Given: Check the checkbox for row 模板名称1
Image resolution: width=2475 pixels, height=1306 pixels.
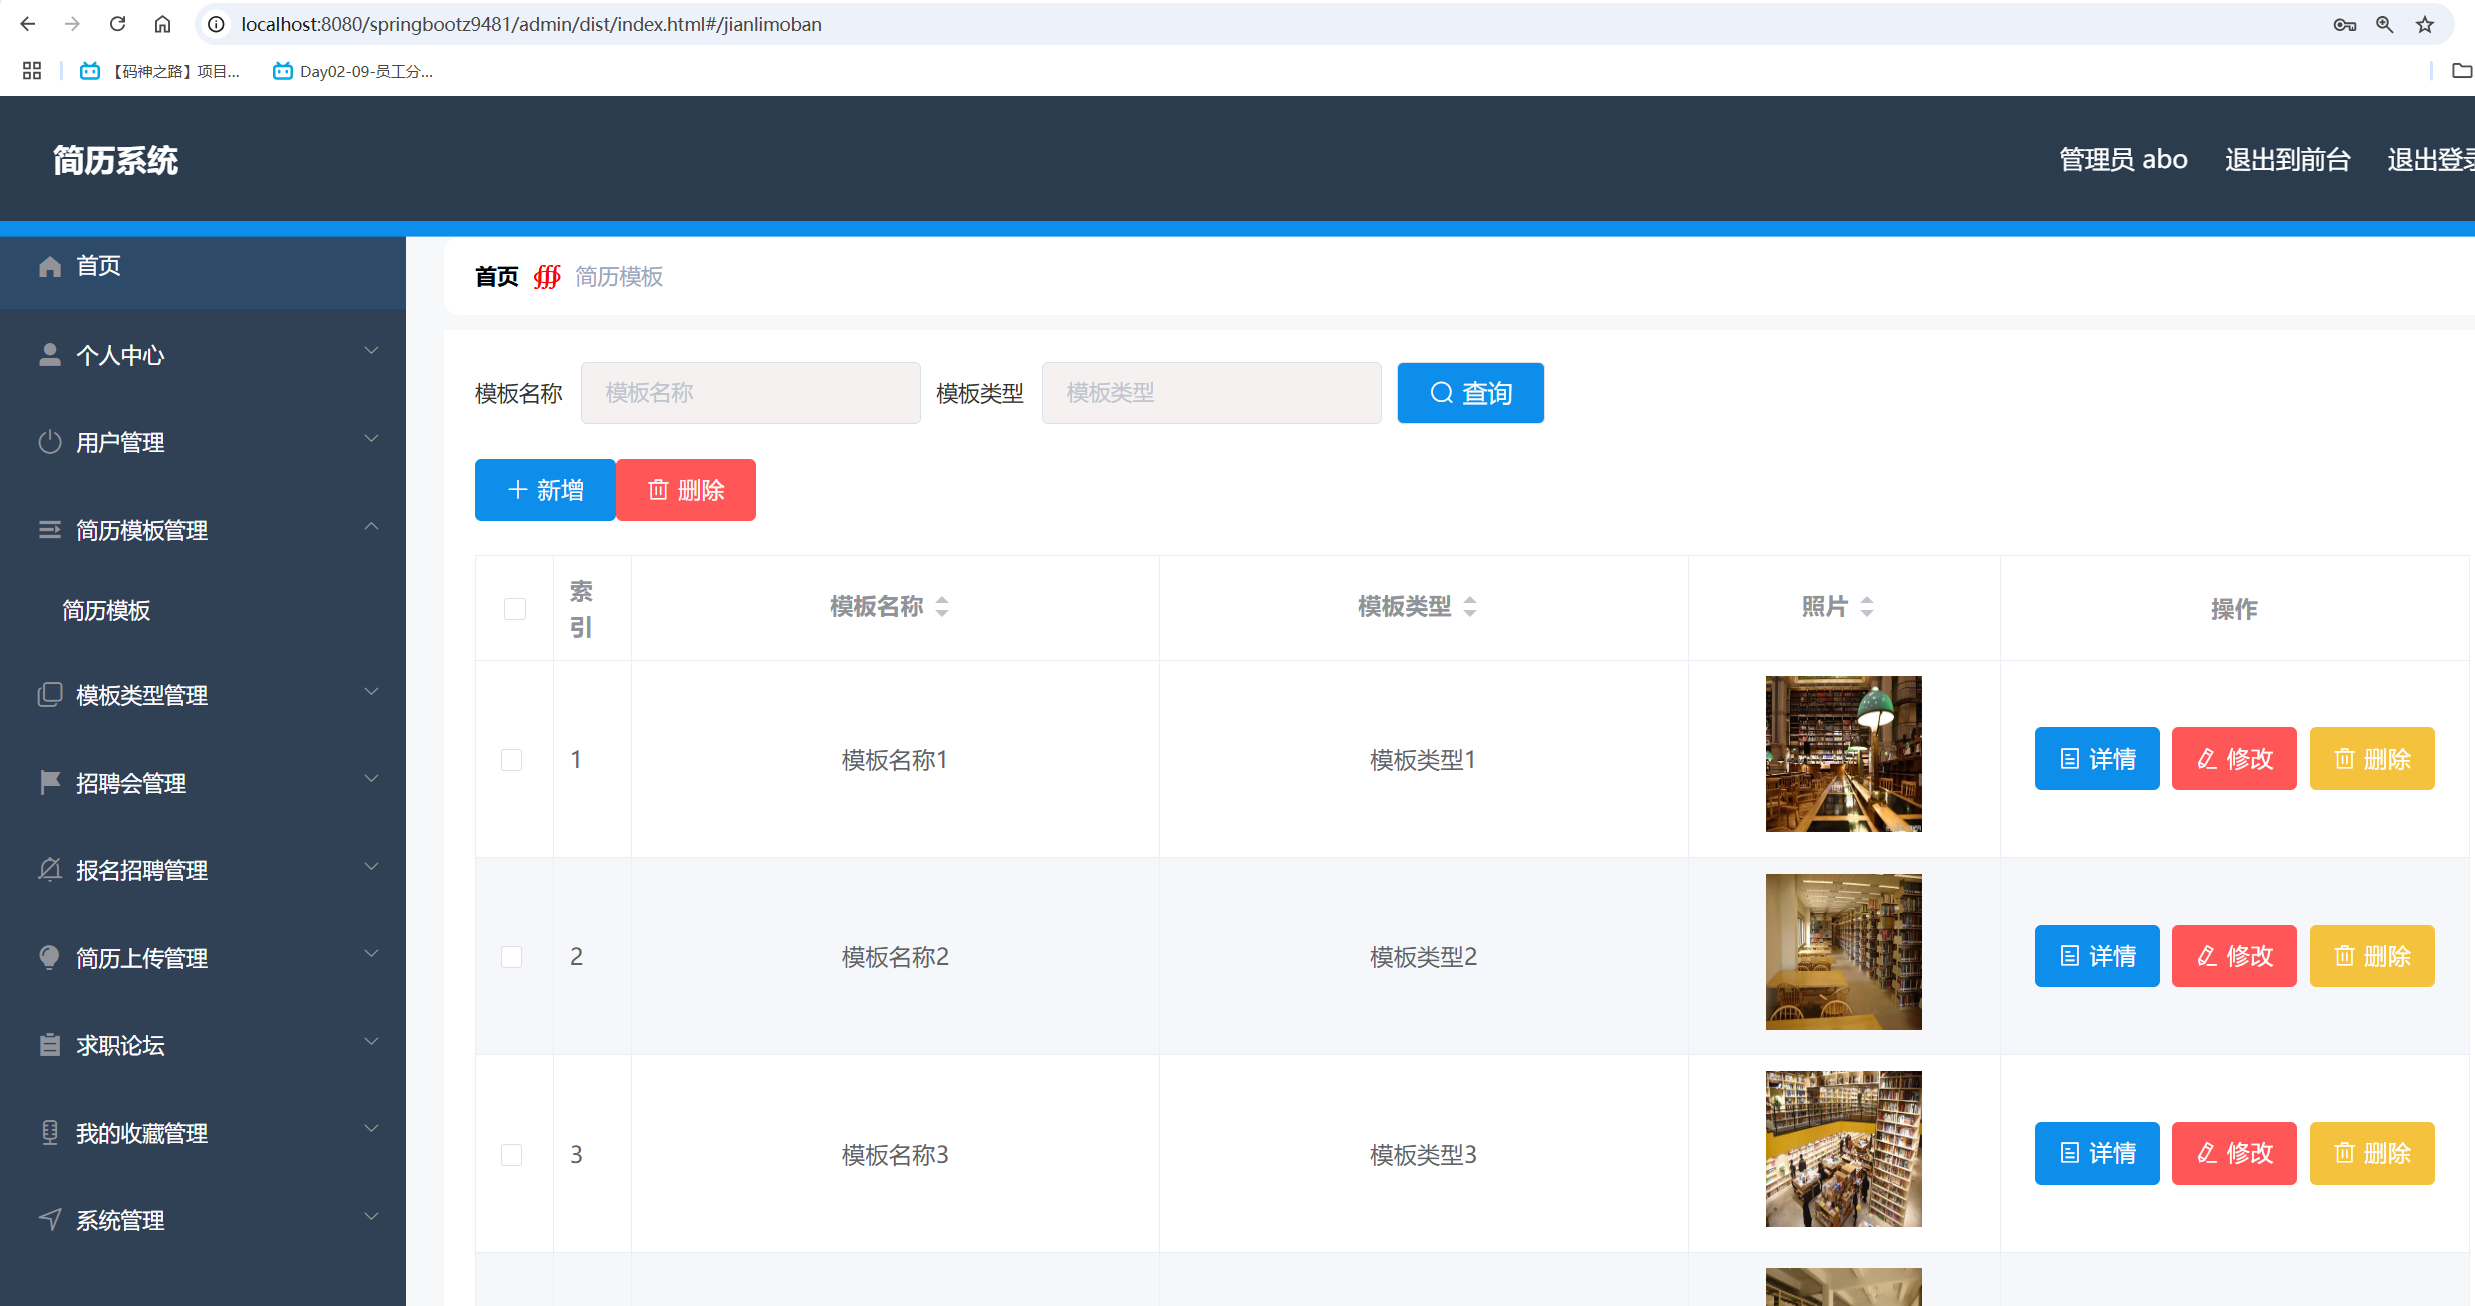Looking at the screenshot, I should [512, 760].
